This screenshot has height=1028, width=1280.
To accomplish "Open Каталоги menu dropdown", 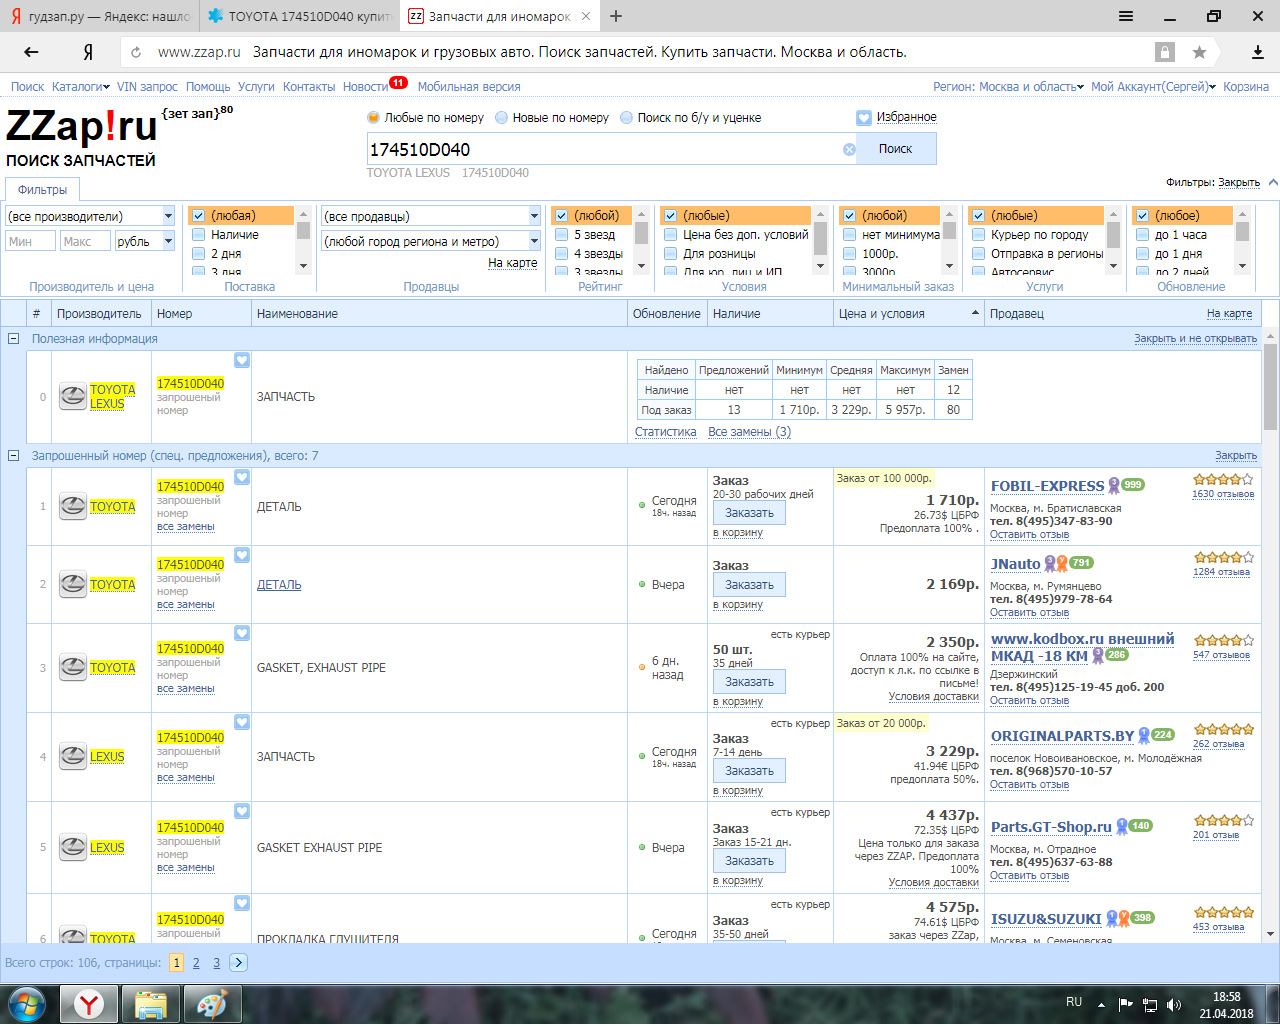I will click(81, 87).
